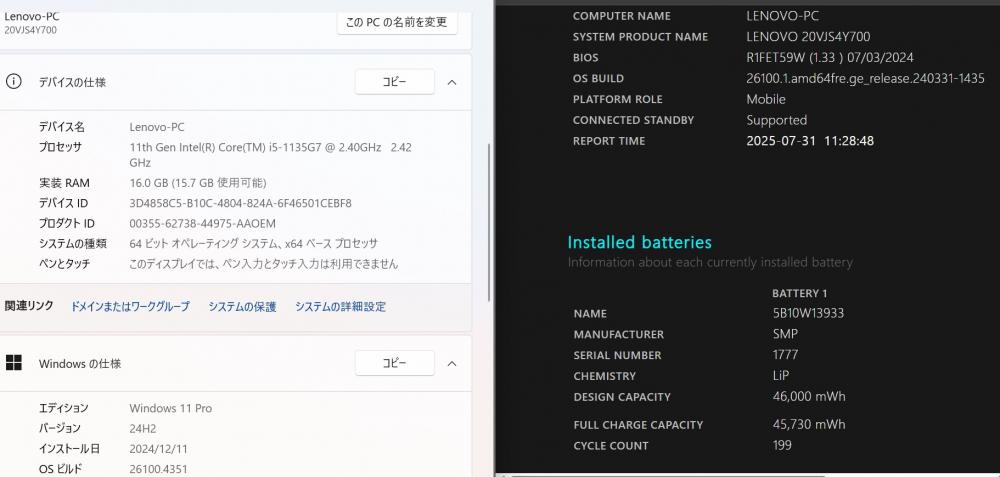This screenshot has width=1000, height=477.
Task: Select the device ID value 3D4858C5
Action: click(x=240, y=203)
